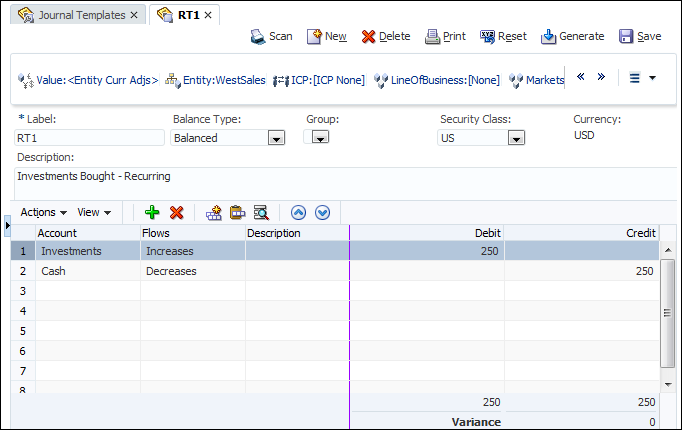Viewport: 682px width, 430px height.
Task: Click the Flows column header
Action: (x=193, y=233)
